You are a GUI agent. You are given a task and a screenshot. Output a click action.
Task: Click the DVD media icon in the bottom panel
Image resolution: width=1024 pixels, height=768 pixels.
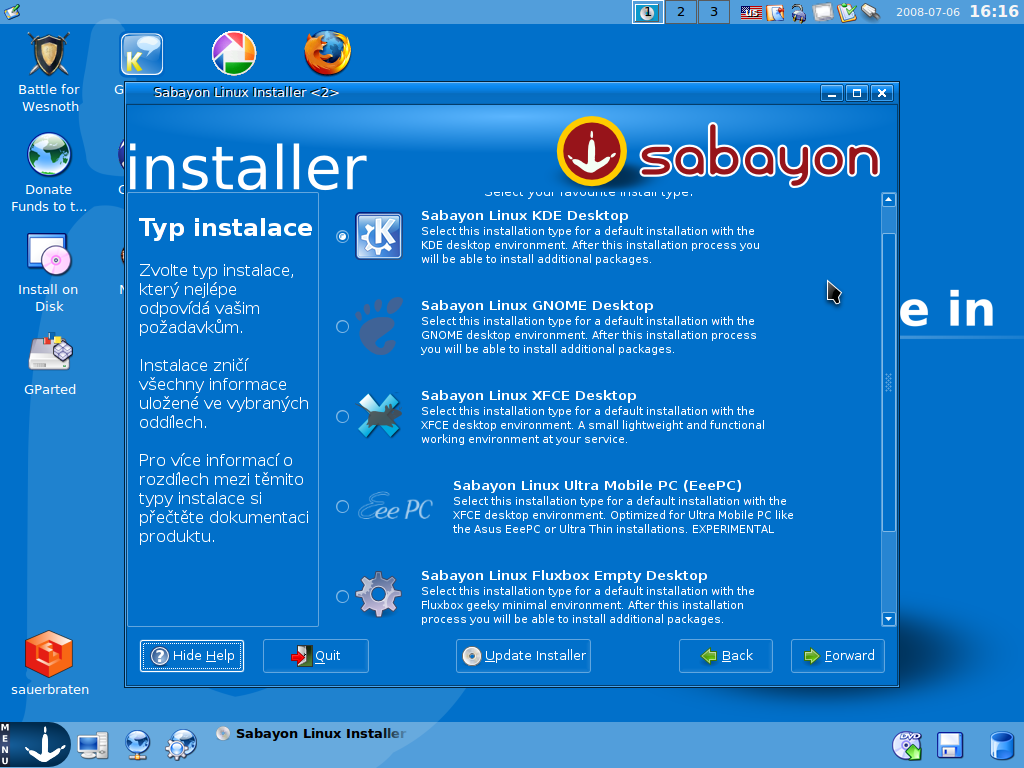click(908, 745)
